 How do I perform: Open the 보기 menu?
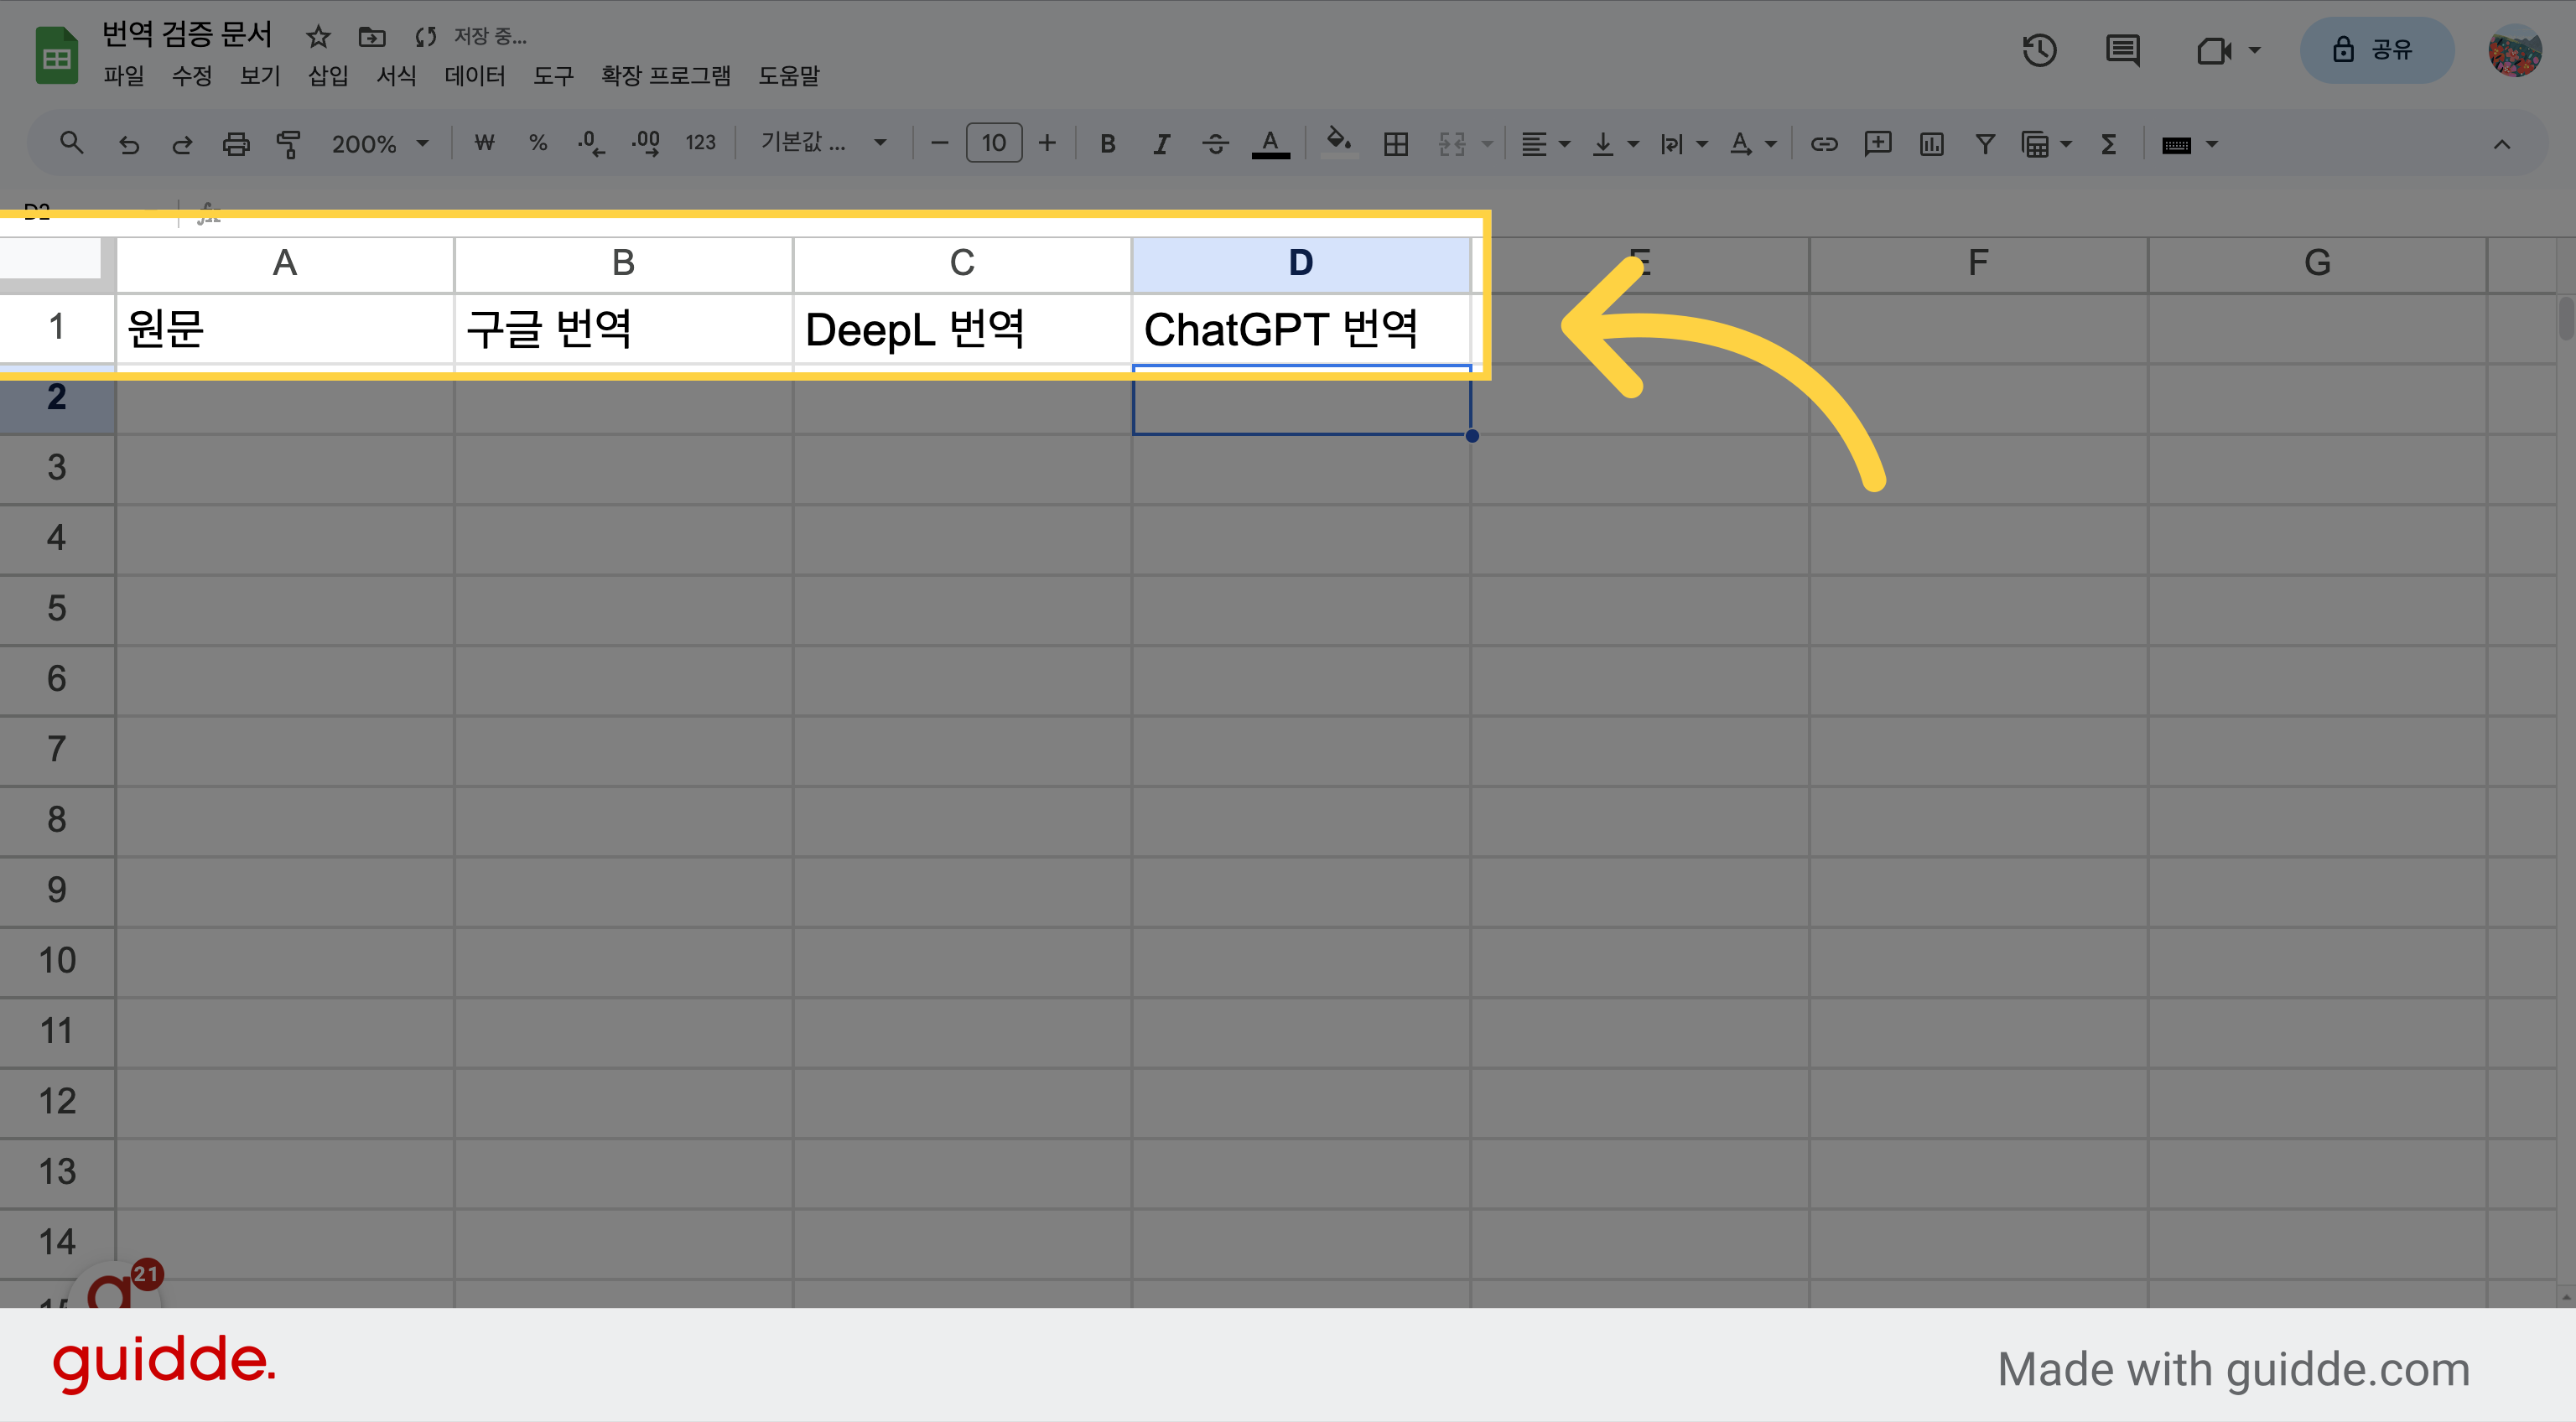pyautogui.click(x=260, y=75)
